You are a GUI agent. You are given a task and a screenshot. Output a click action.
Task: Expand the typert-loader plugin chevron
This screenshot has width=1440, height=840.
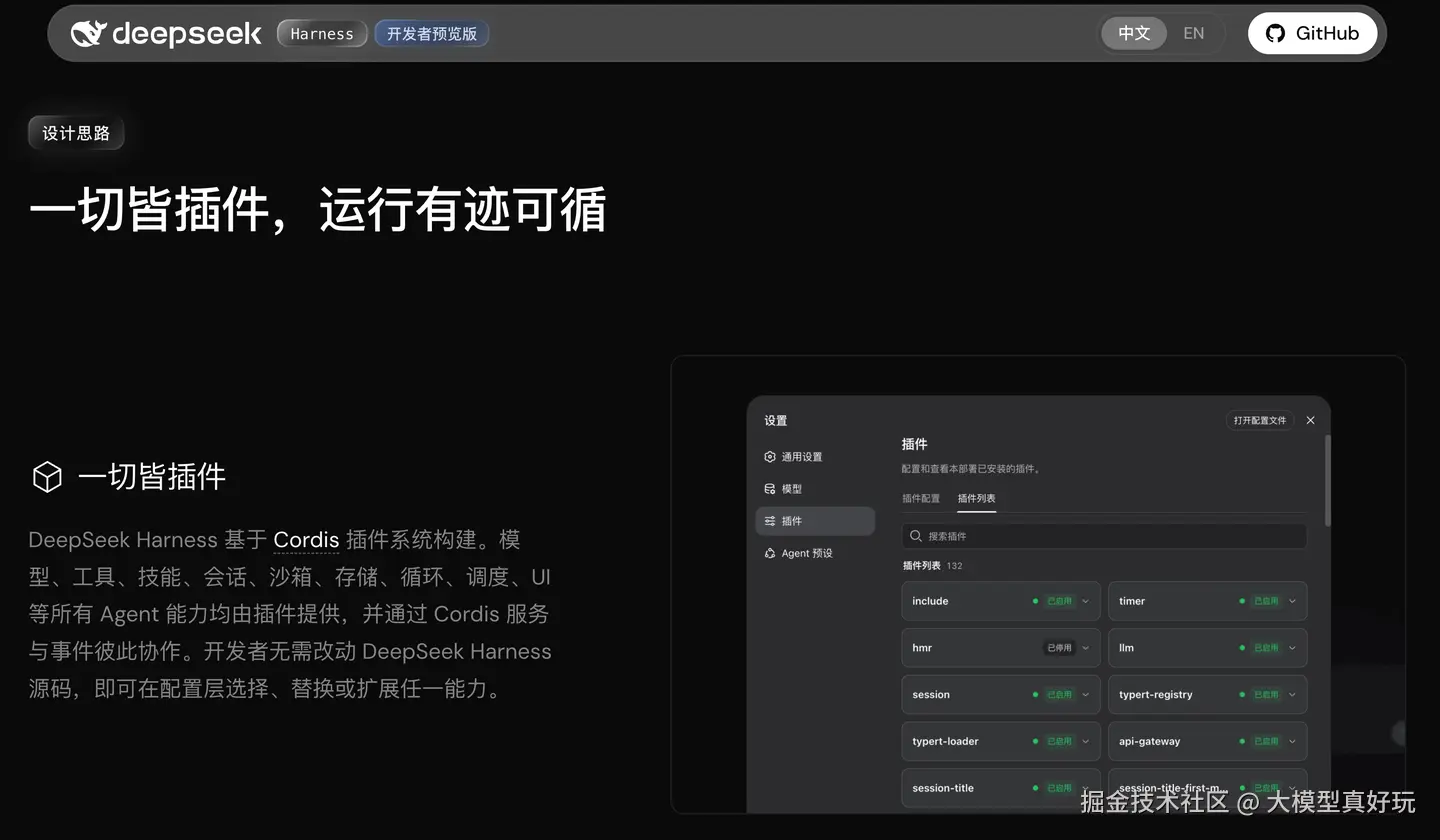pos(1086,741)
